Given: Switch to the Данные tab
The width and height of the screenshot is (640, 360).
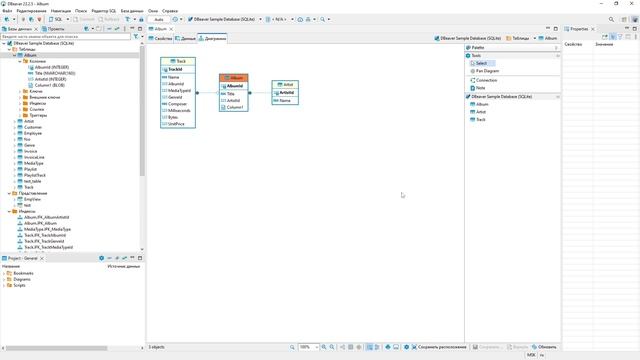Looking at the screenshot, I should (x=186, y=38).
